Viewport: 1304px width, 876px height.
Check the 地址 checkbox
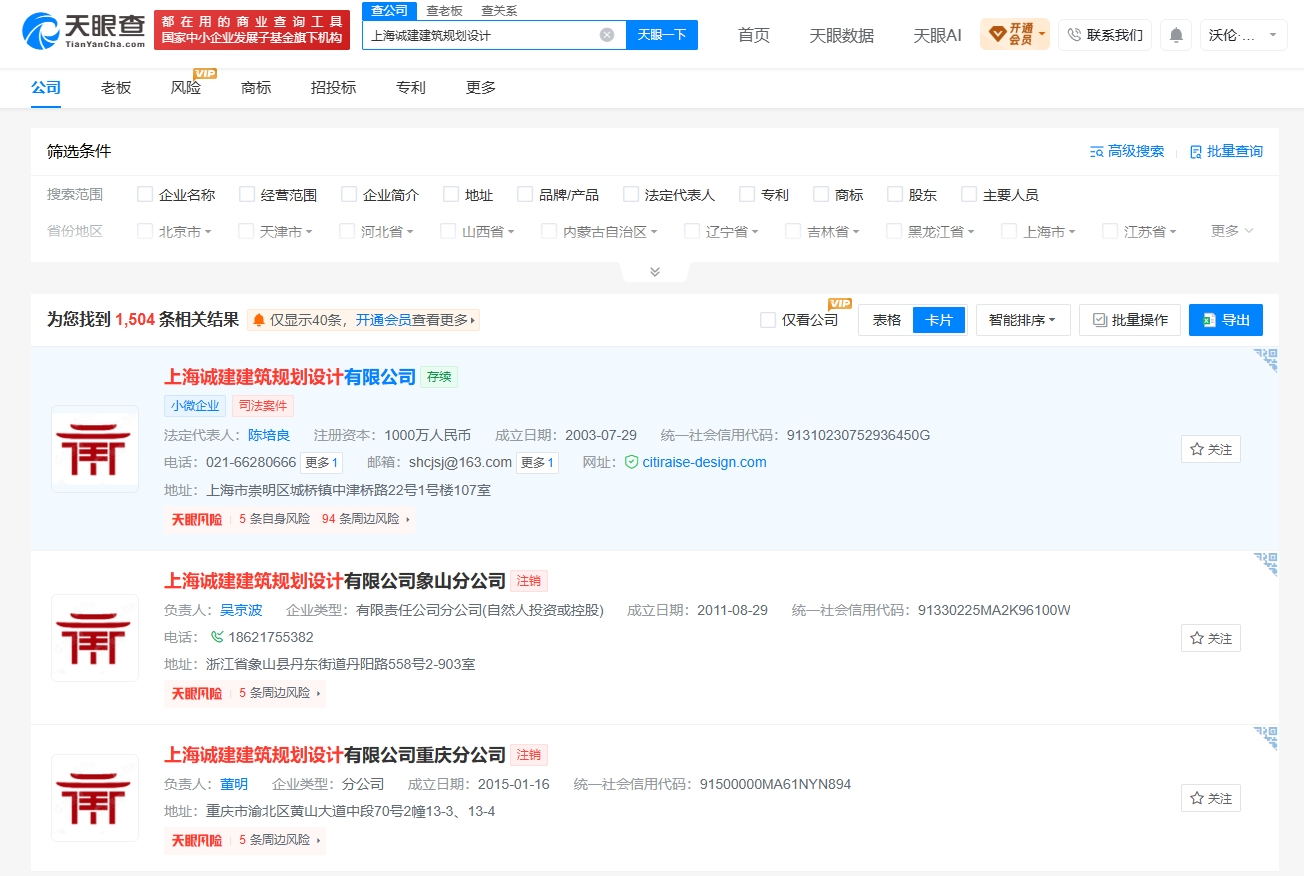pos(451,194)
